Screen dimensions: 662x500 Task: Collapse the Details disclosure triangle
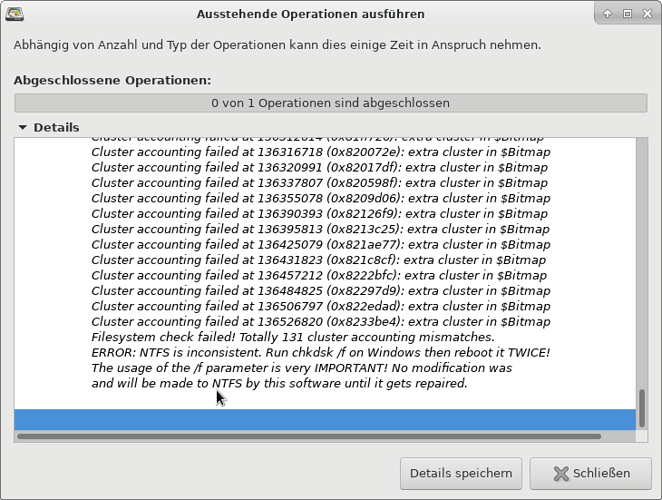click(x=22, y=127)
